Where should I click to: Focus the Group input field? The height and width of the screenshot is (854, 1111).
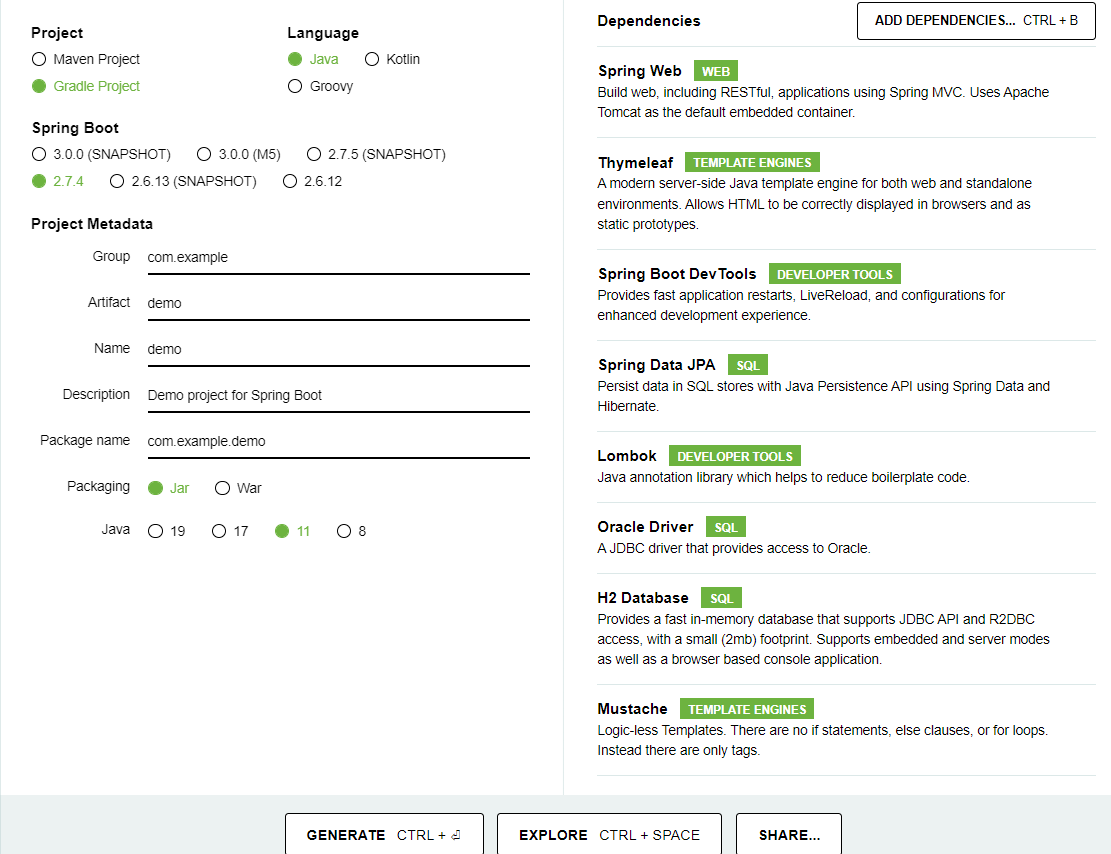click(x=339, y=258)
